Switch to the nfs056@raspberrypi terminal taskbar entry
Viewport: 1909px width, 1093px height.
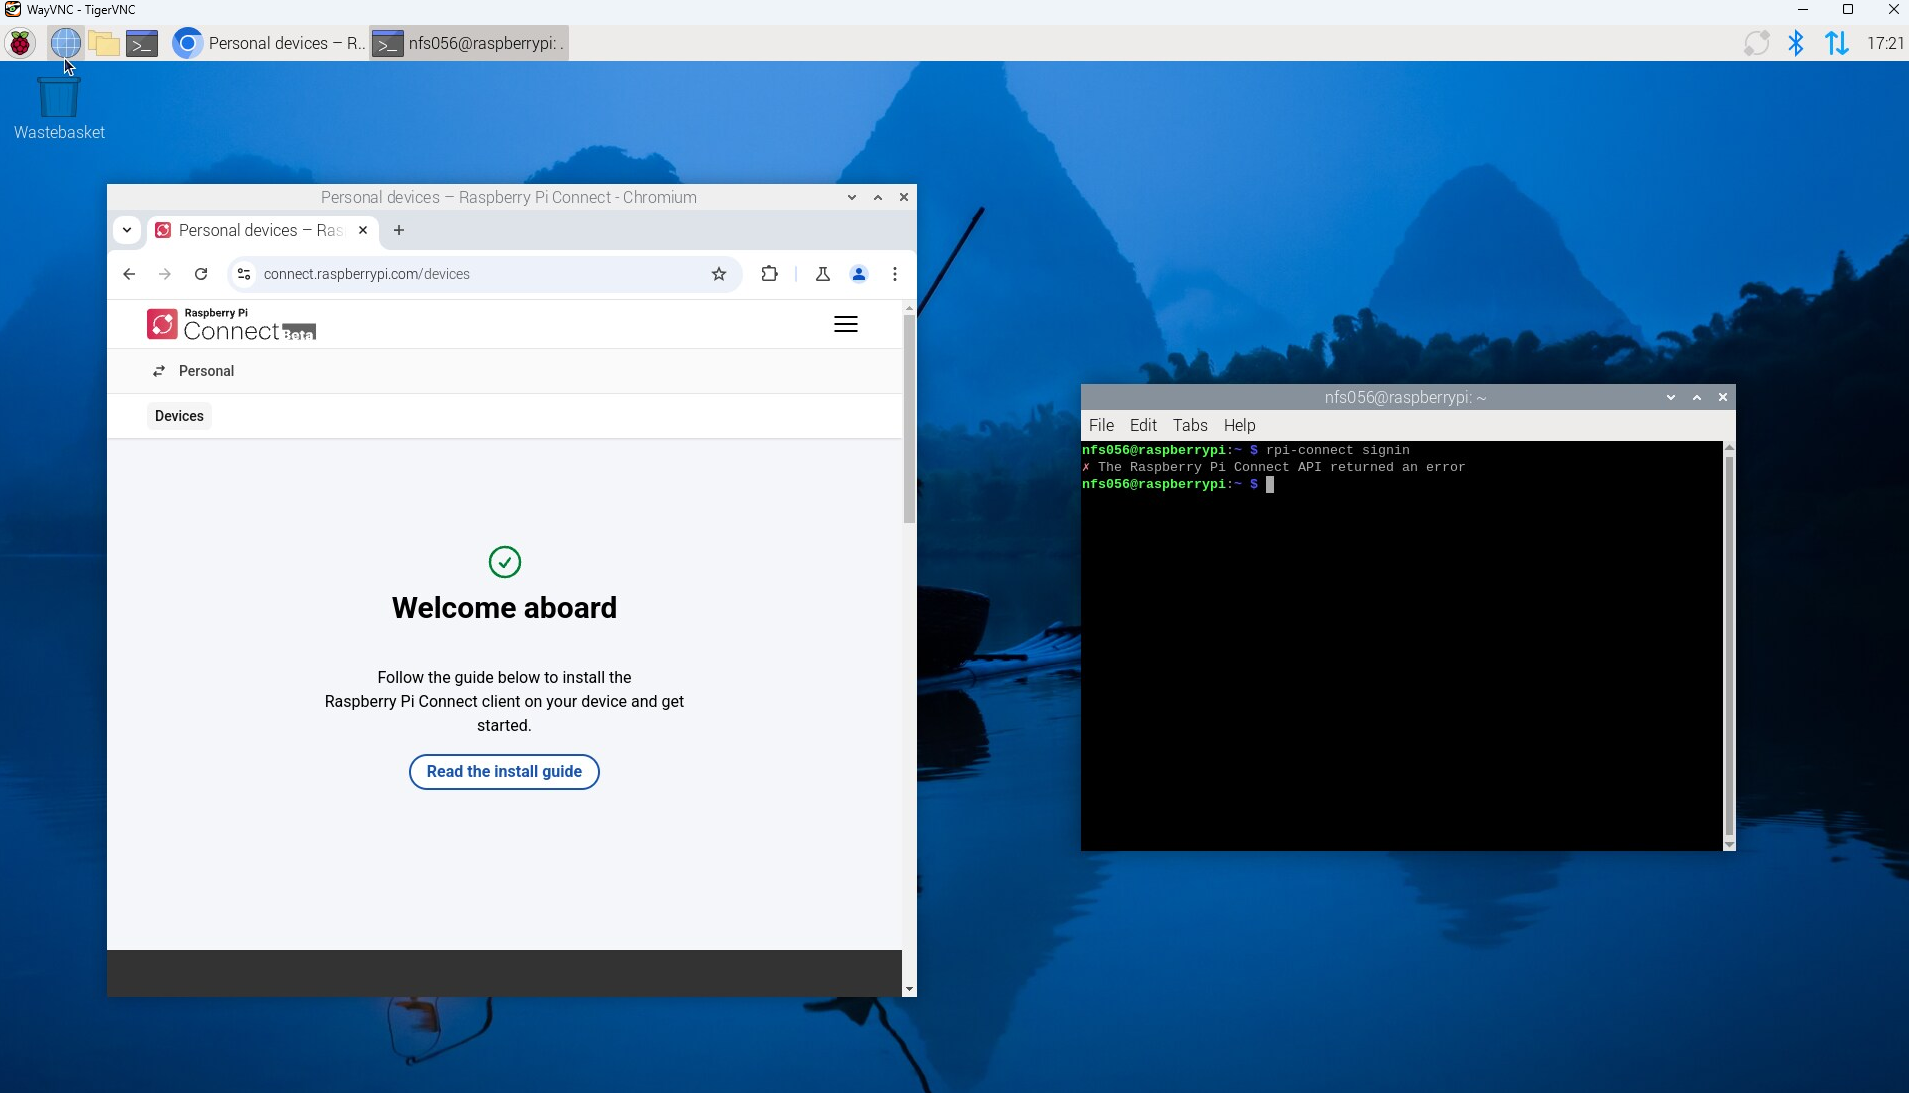coord(469,43)
